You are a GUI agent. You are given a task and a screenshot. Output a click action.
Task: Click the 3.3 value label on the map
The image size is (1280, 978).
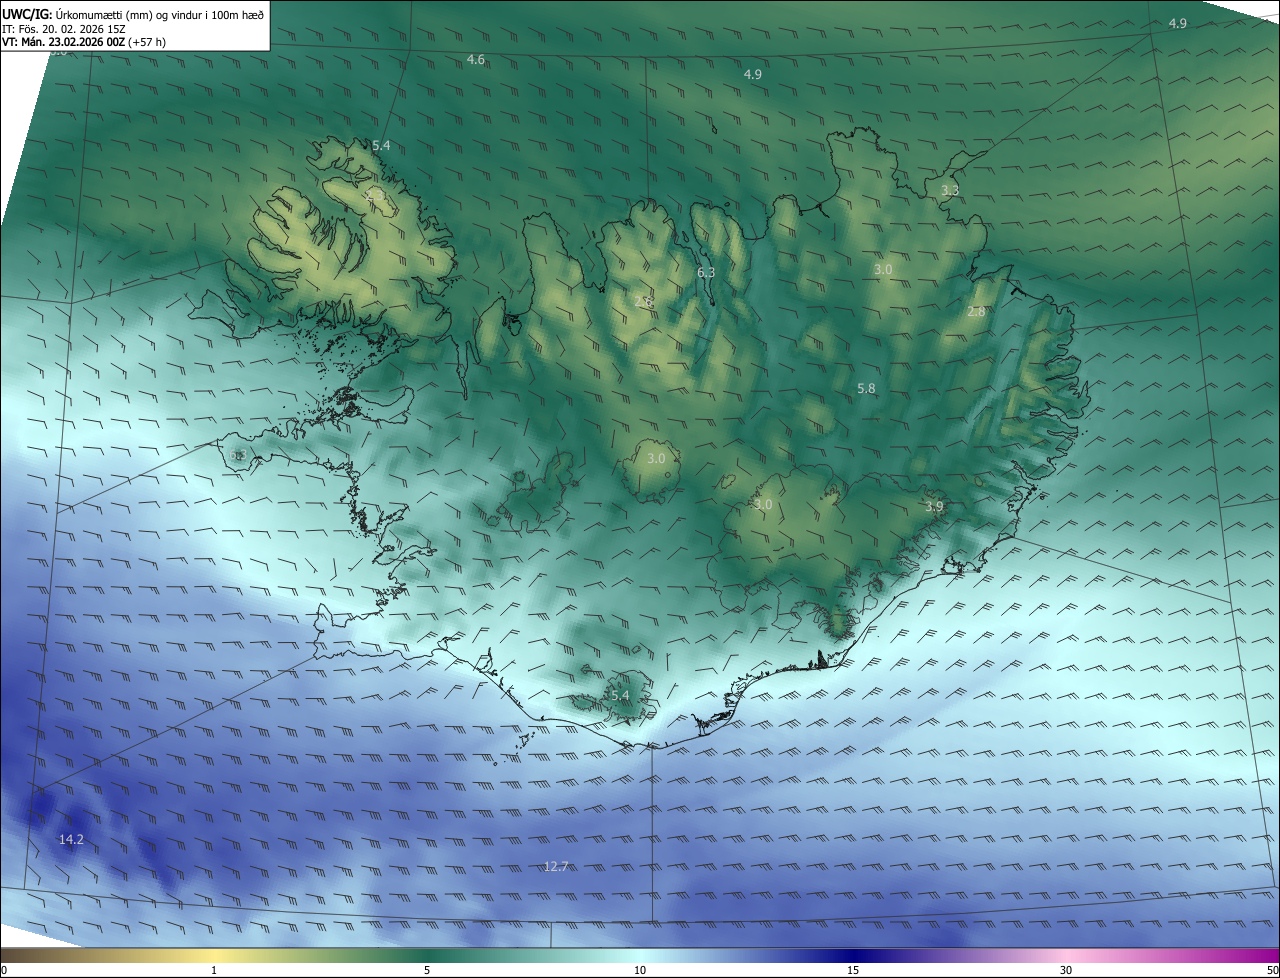coord(950,190)
